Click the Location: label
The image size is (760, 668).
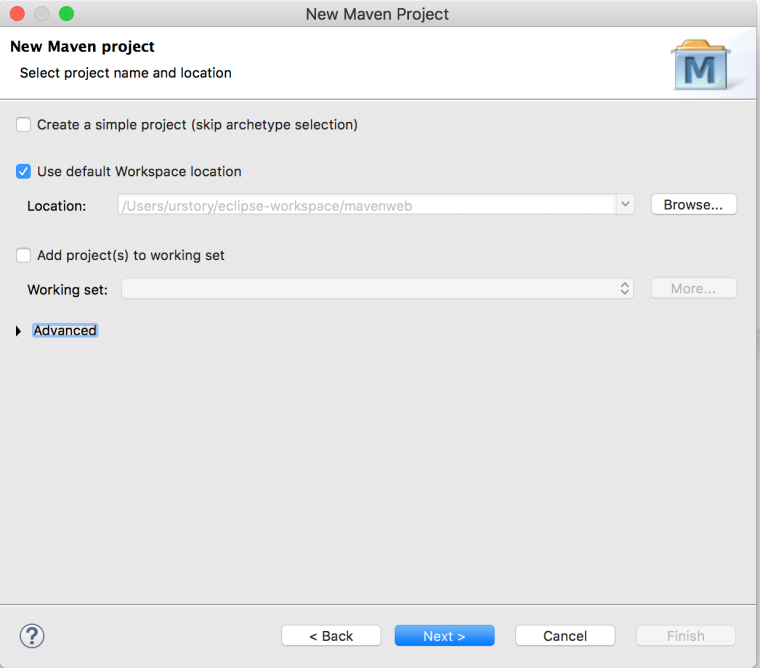(57, 206)
